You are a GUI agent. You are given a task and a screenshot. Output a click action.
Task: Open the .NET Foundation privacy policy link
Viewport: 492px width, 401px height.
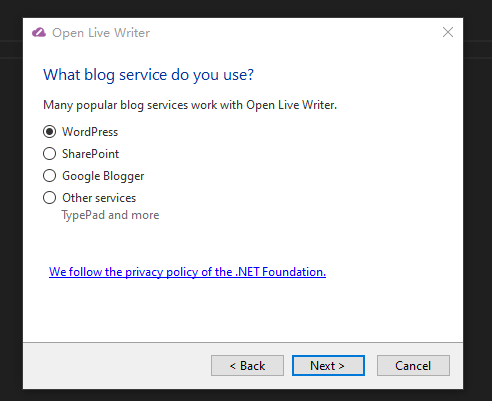tap(187, 272)
